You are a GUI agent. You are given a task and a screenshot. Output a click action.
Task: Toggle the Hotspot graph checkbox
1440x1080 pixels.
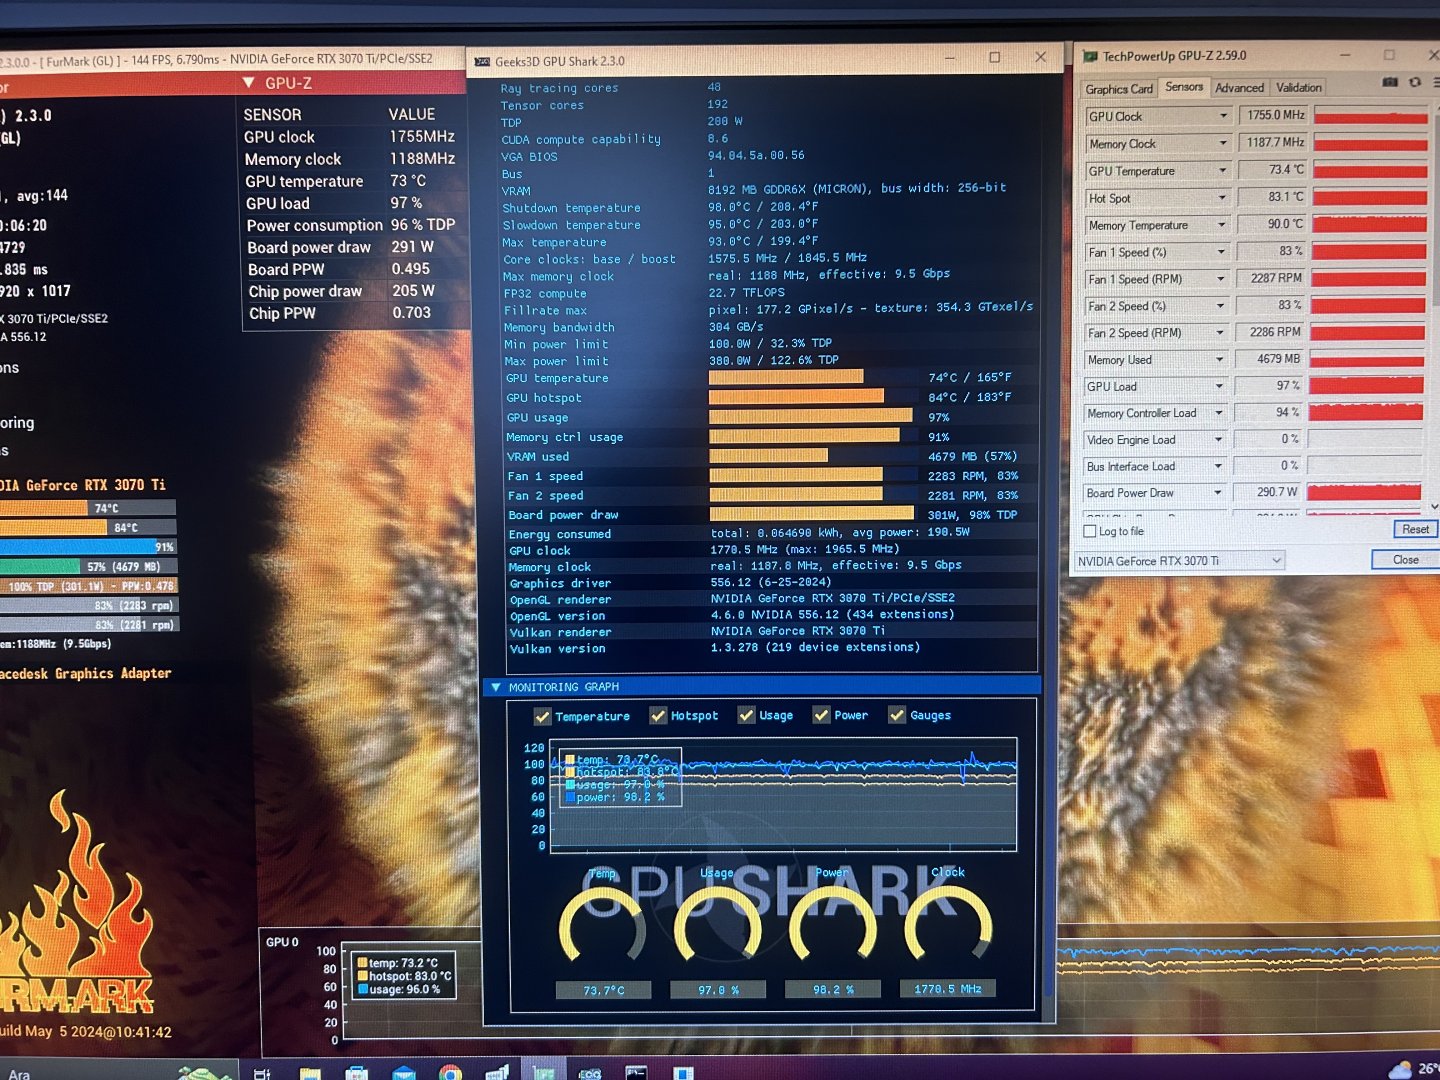point(658,715)
